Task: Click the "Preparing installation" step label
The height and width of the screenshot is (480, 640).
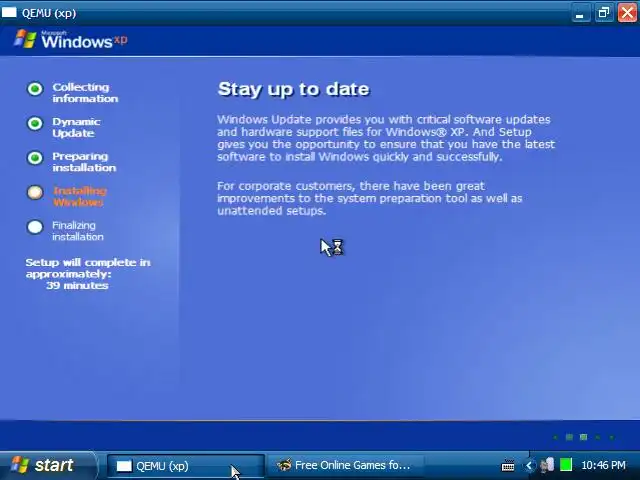Action: 84,162
